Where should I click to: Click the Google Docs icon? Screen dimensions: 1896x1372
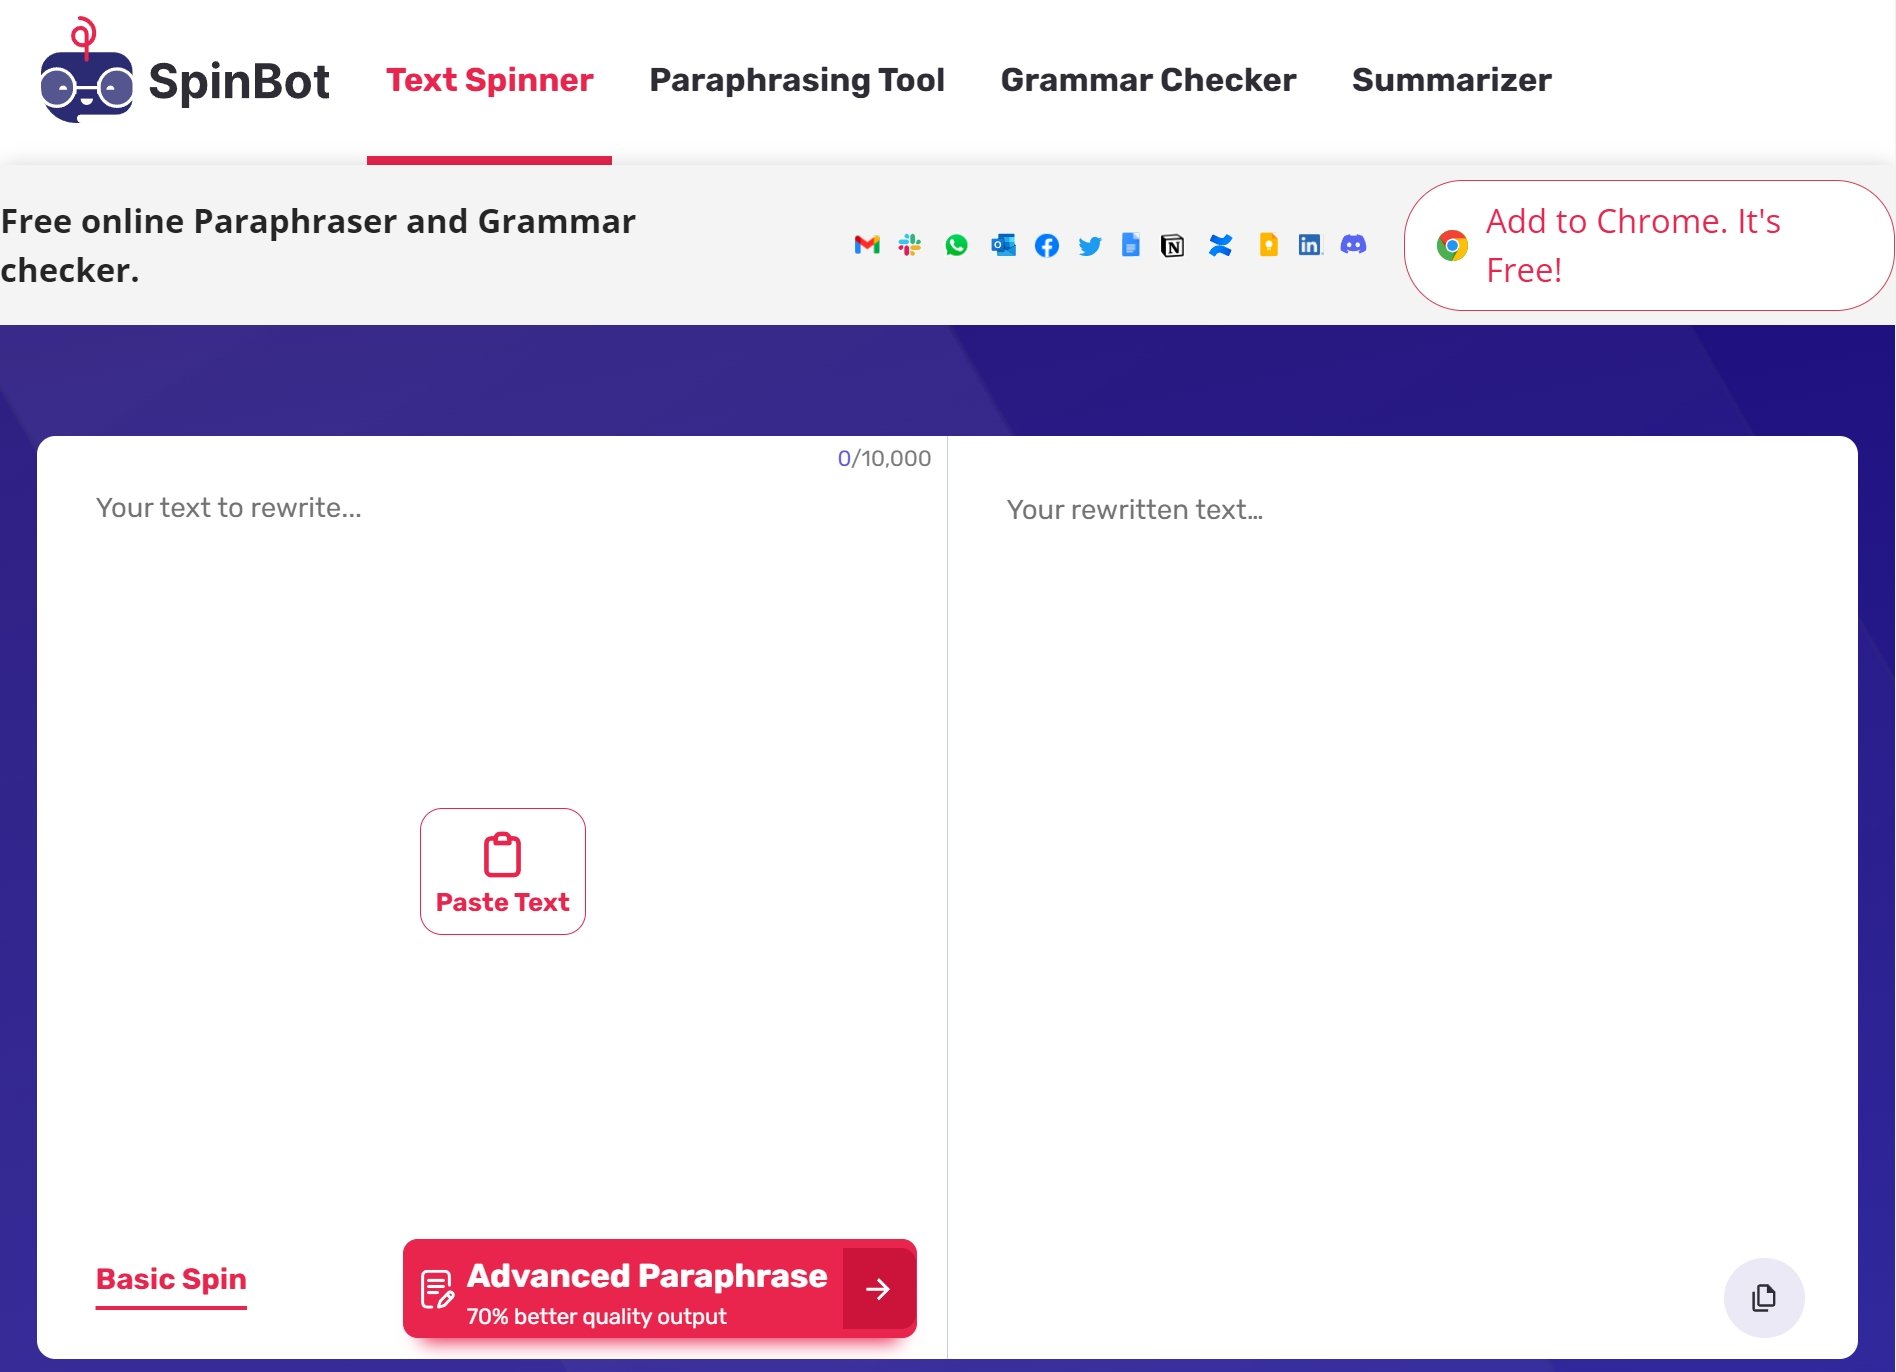1131,245
